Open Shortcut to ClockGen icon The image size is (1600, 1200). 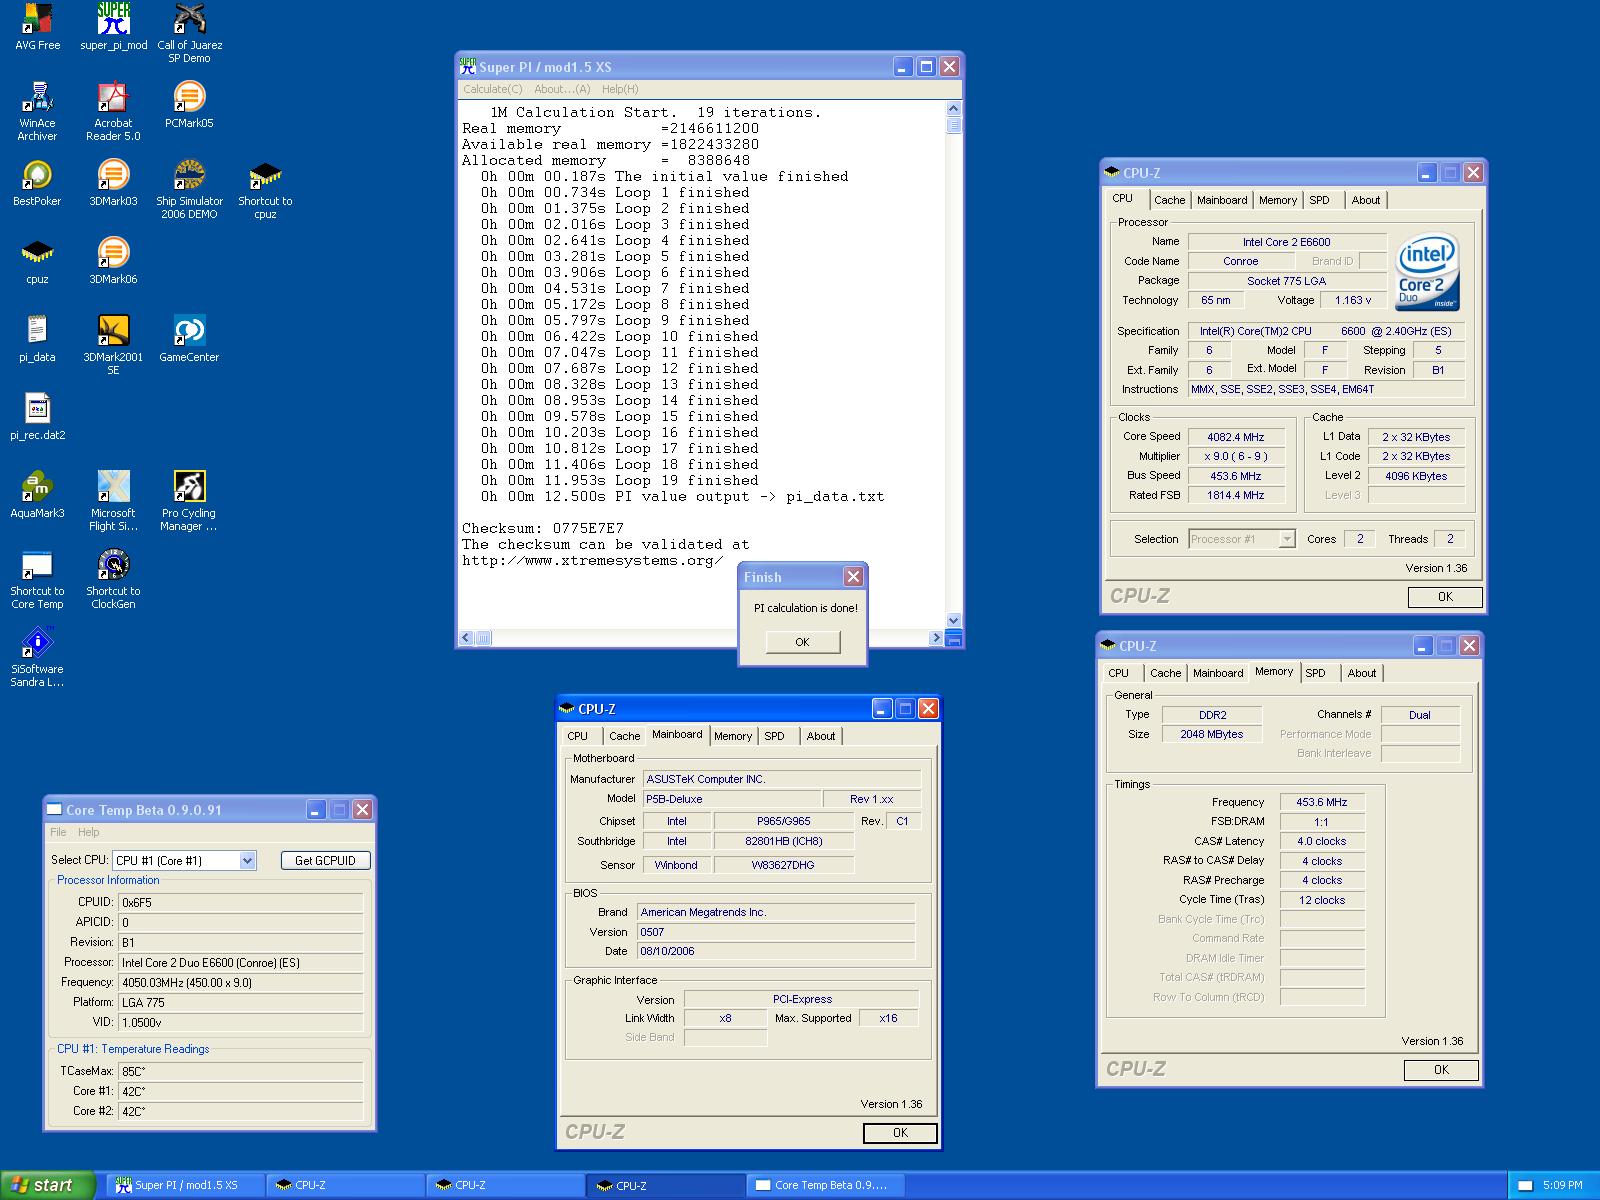coord(113,579)
